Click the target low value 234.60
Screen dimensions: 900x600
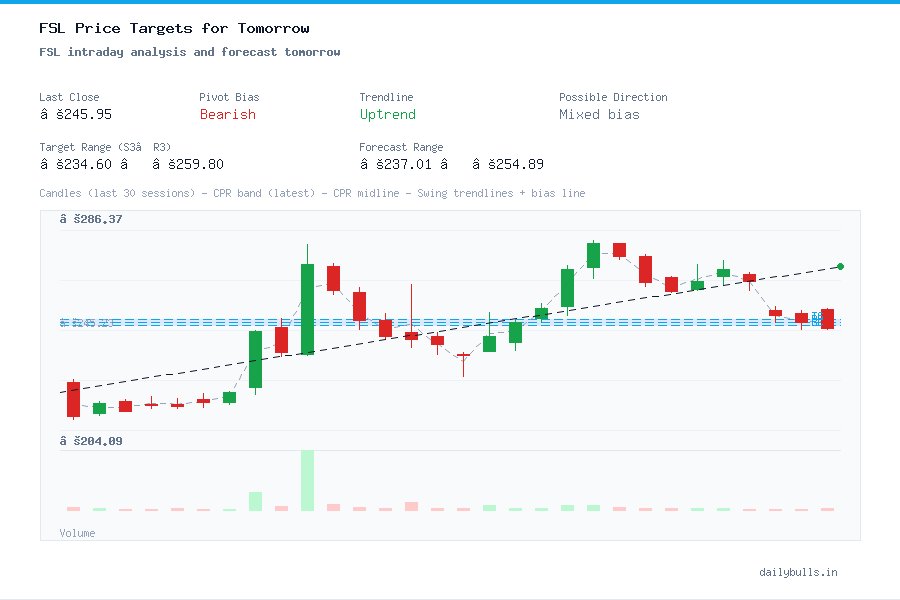click(x=76, y=164)
